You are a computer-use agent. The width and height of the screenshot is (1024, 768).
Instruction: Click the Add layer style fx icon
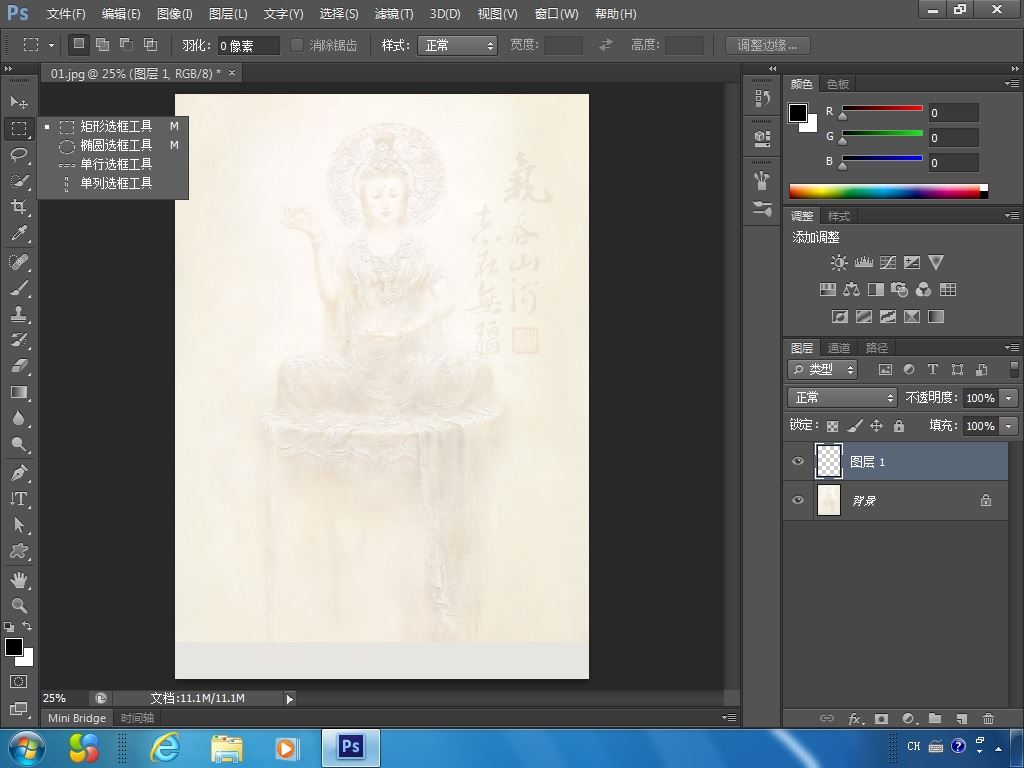coord(856,719)
